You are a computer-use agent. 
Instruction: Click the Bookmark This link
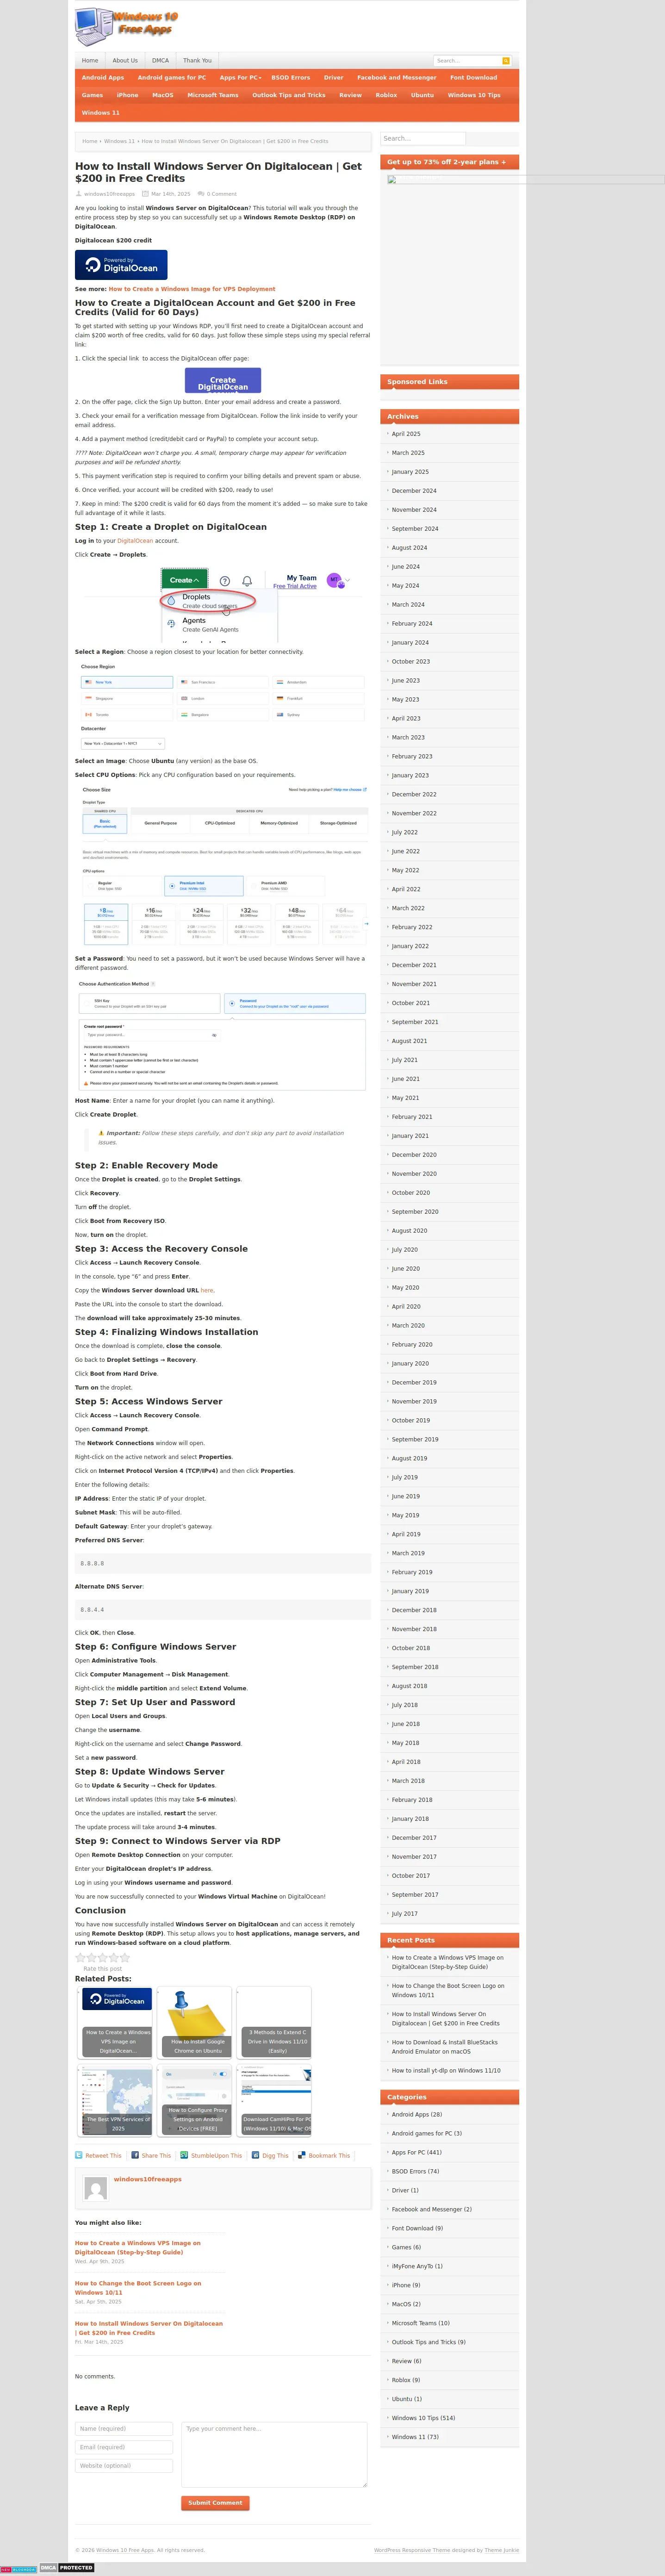click(x=329, y=2155)
